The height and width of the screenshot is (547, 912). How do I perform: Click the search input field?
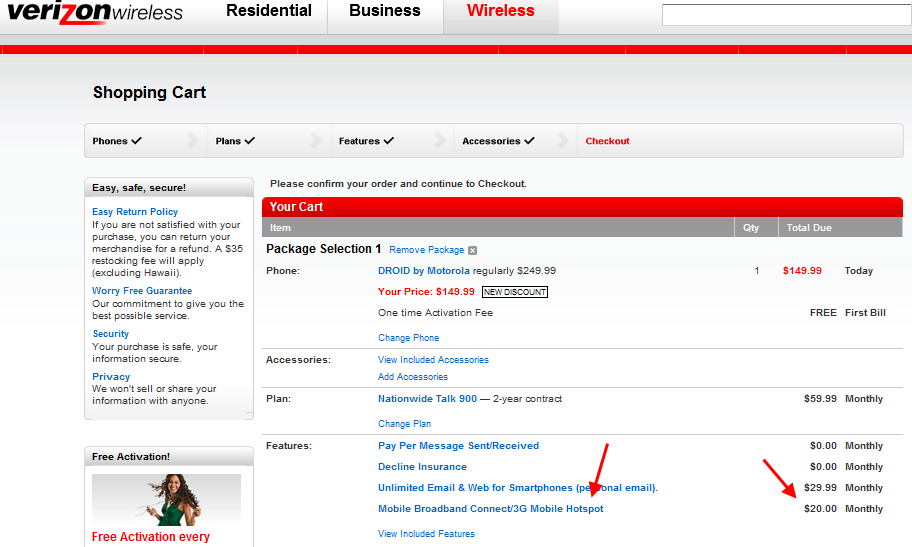786,15
